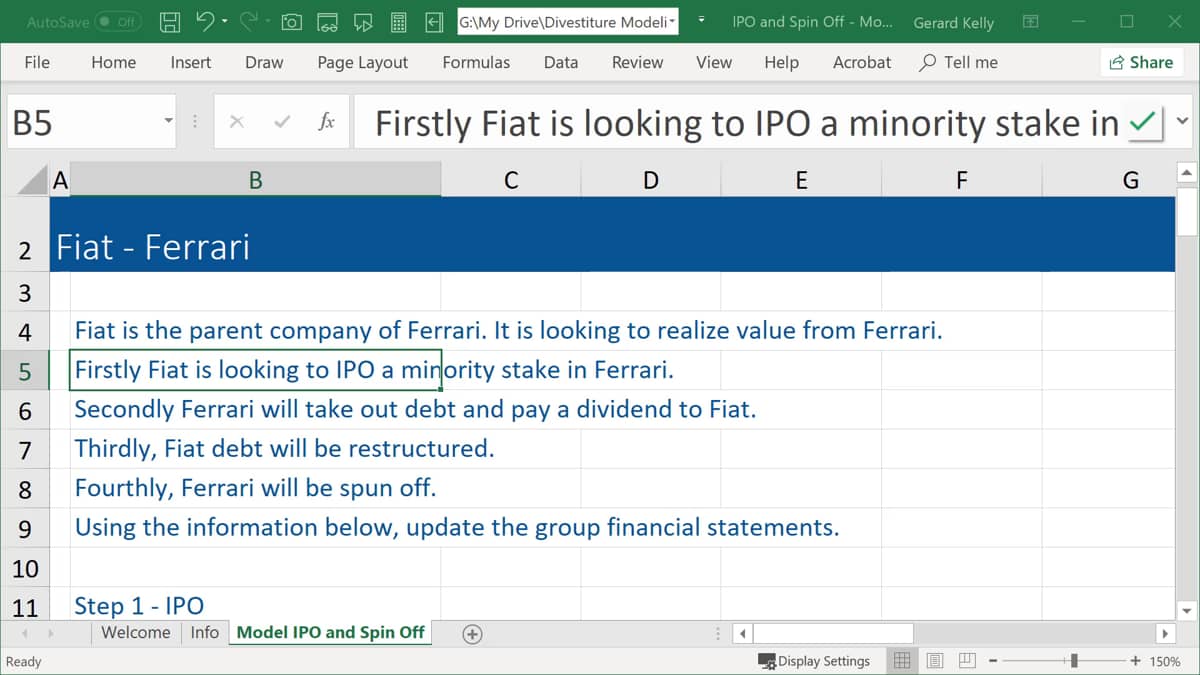Switch to the Info sheet tab
The height and width of the screenshot is (675, 1200).
point(204,632)
